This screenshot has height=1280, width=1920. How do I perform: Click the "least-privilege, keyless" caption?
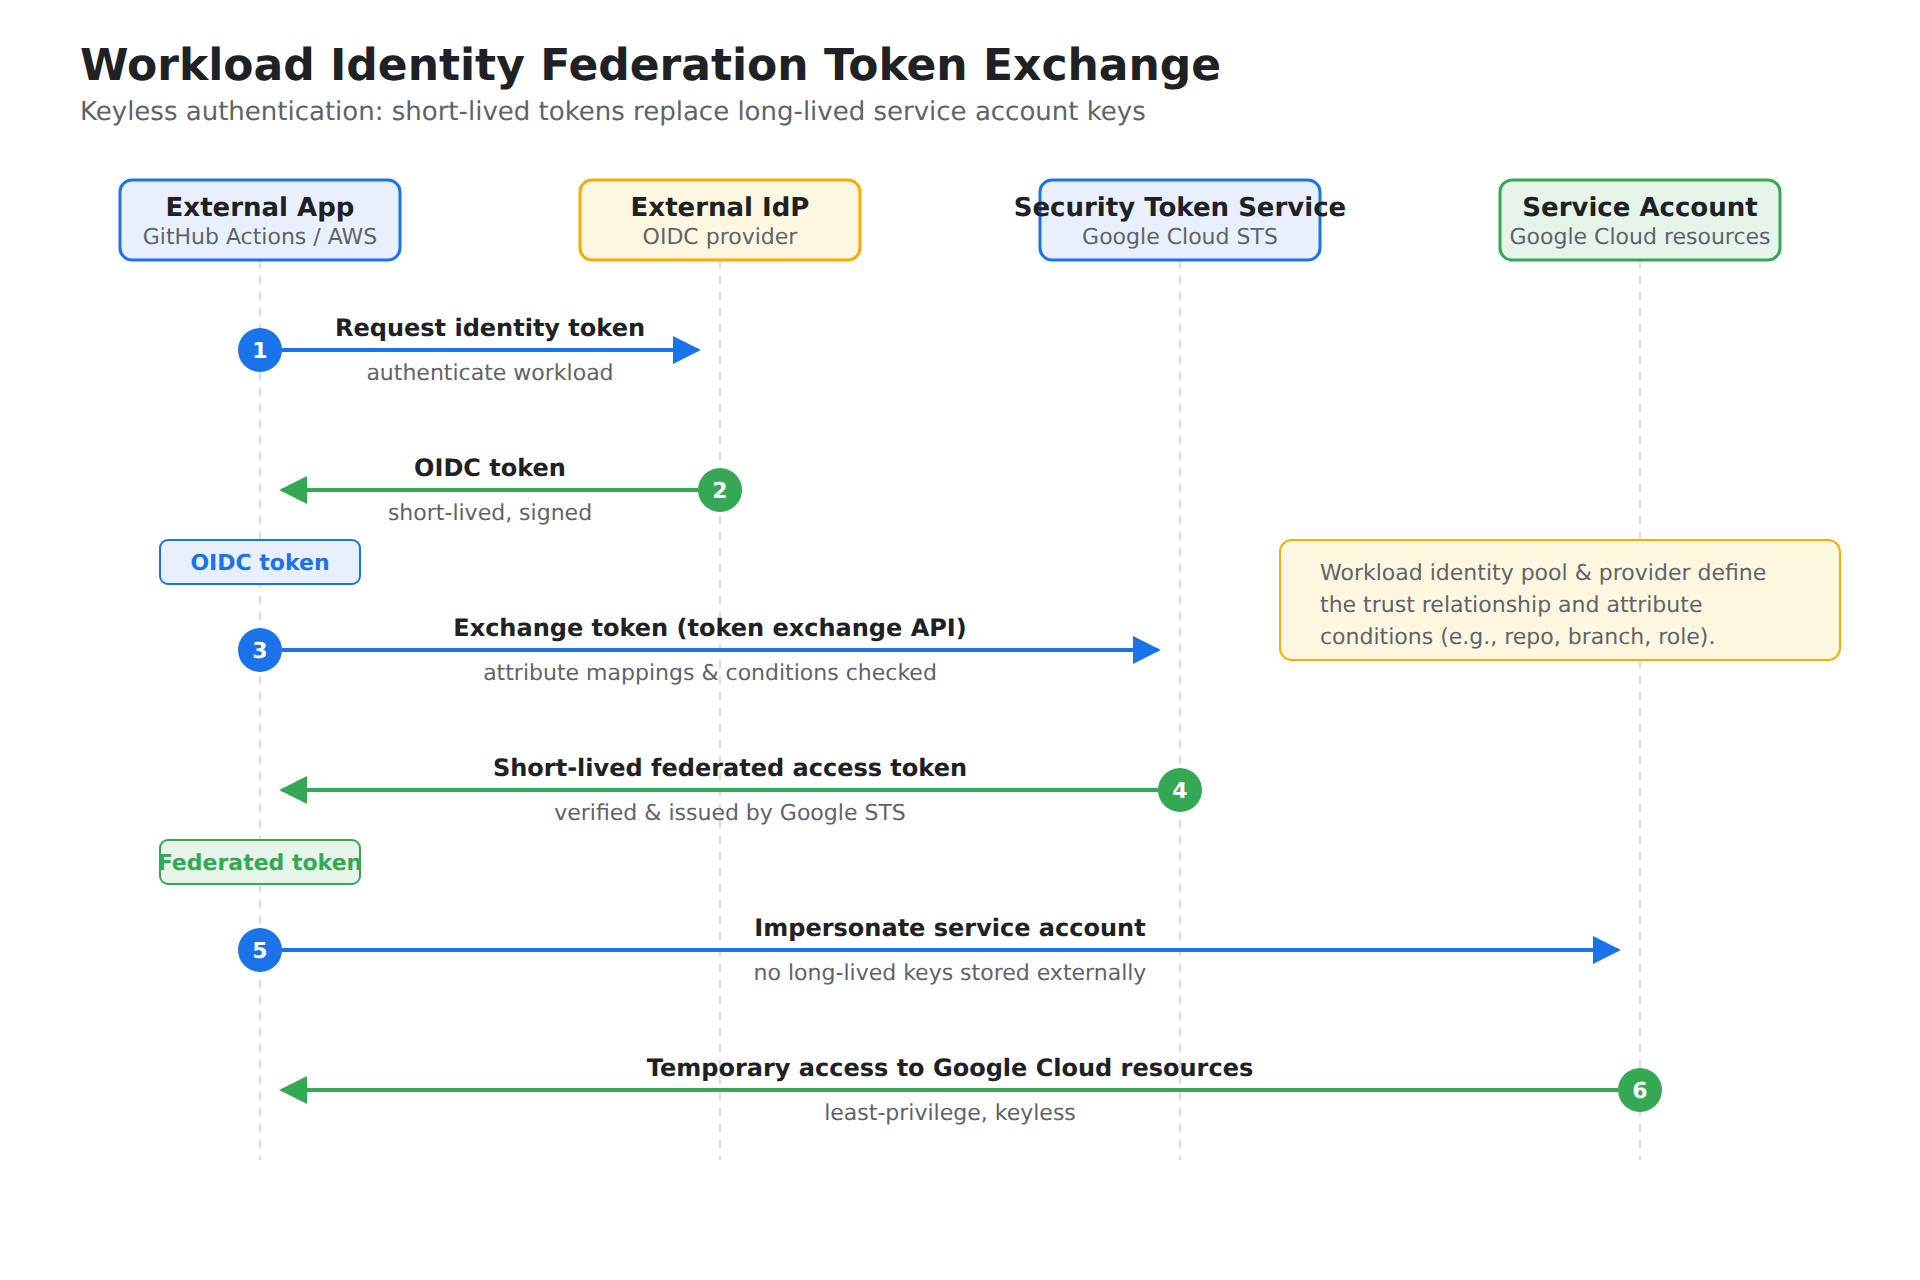950,1113
